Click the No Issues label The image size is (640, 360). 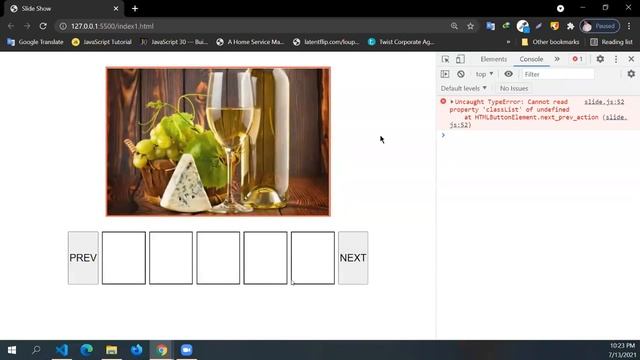click(x=514, y=88)
